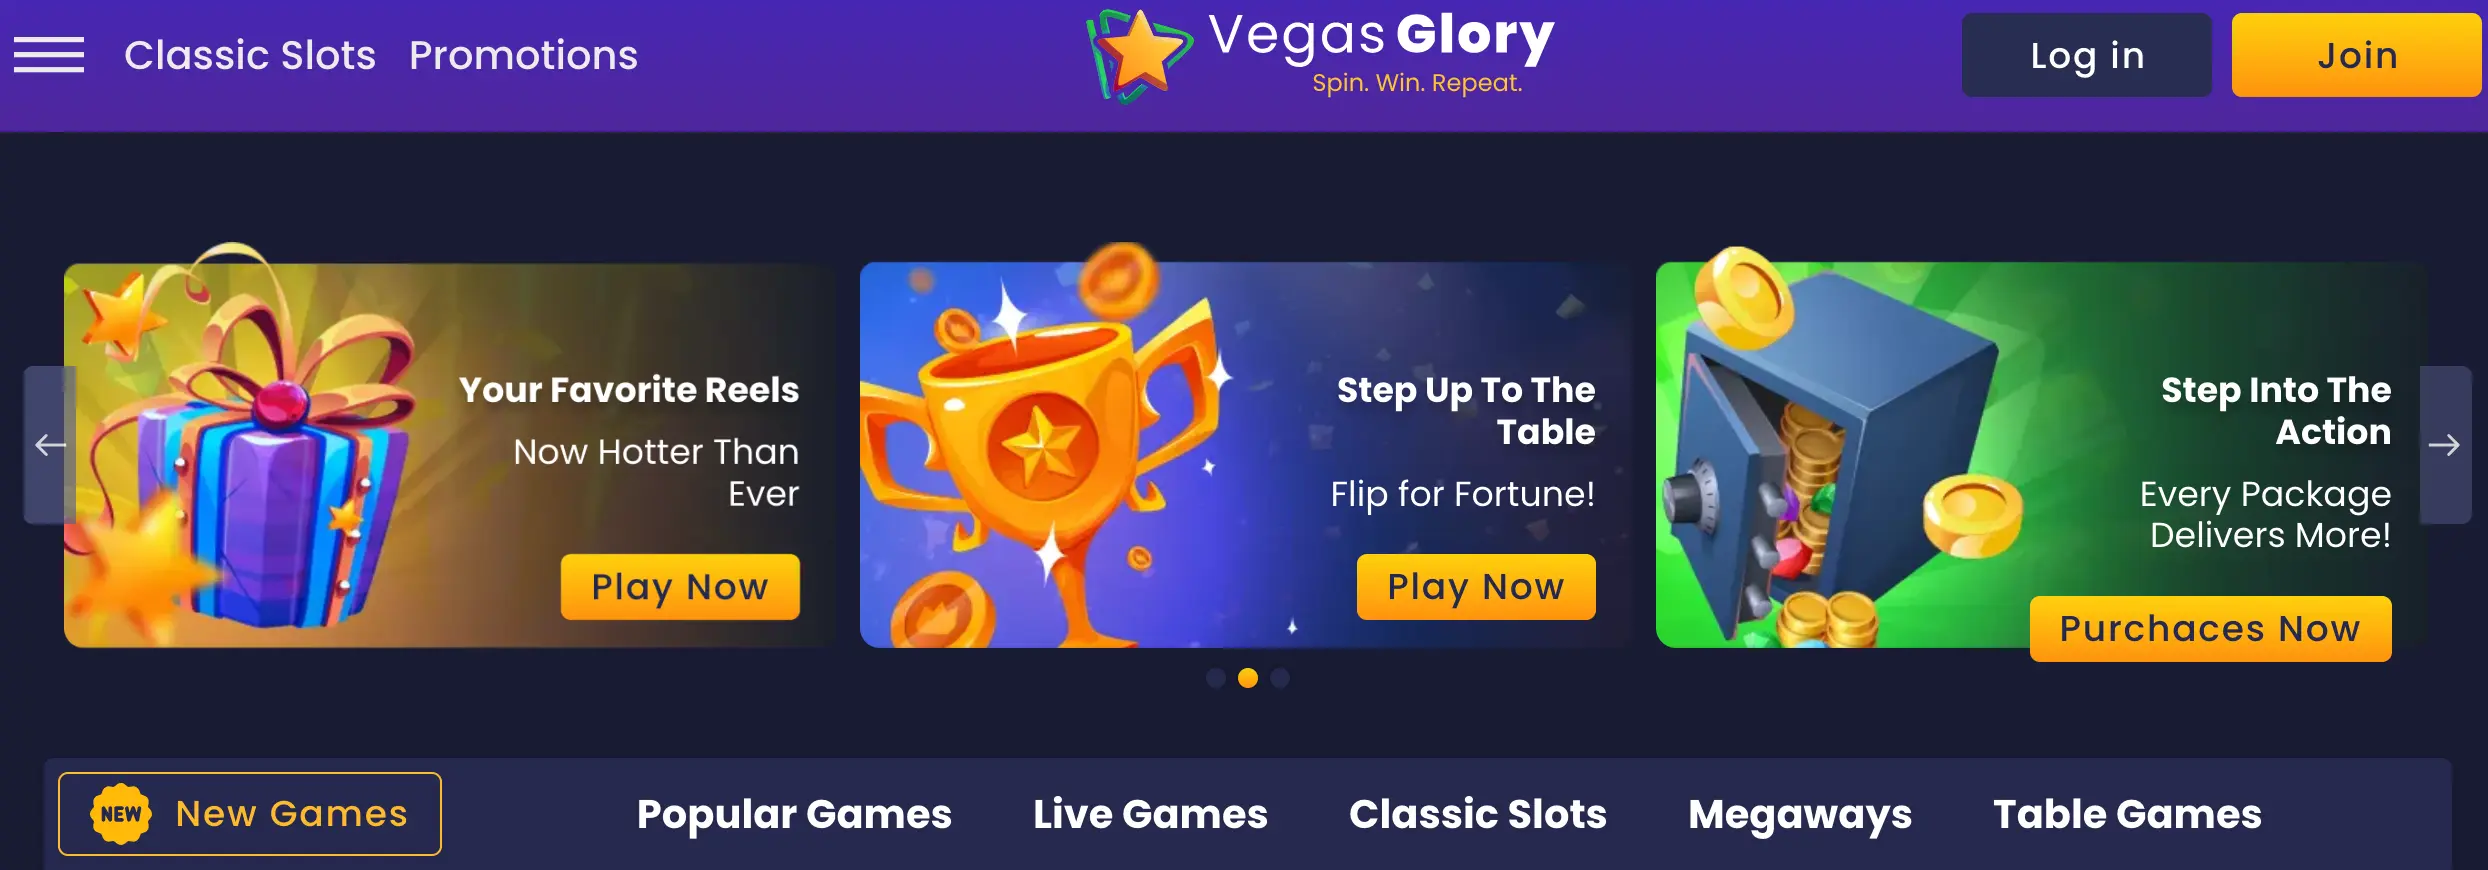
Task: Click the Purchases Now button
Action: [x=2211, y=629]
